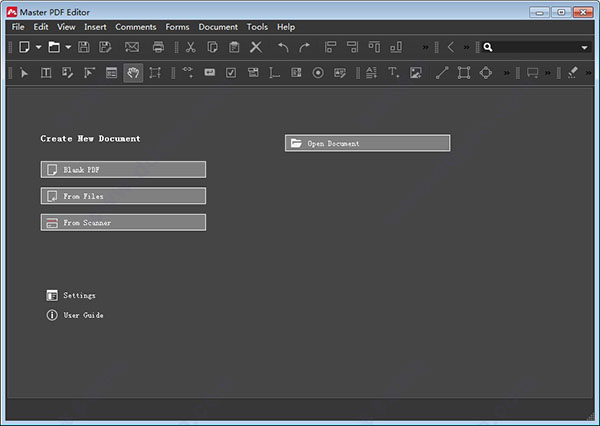Open the Forms menu
Screen dimensions: 600x426
click(177, 27)
